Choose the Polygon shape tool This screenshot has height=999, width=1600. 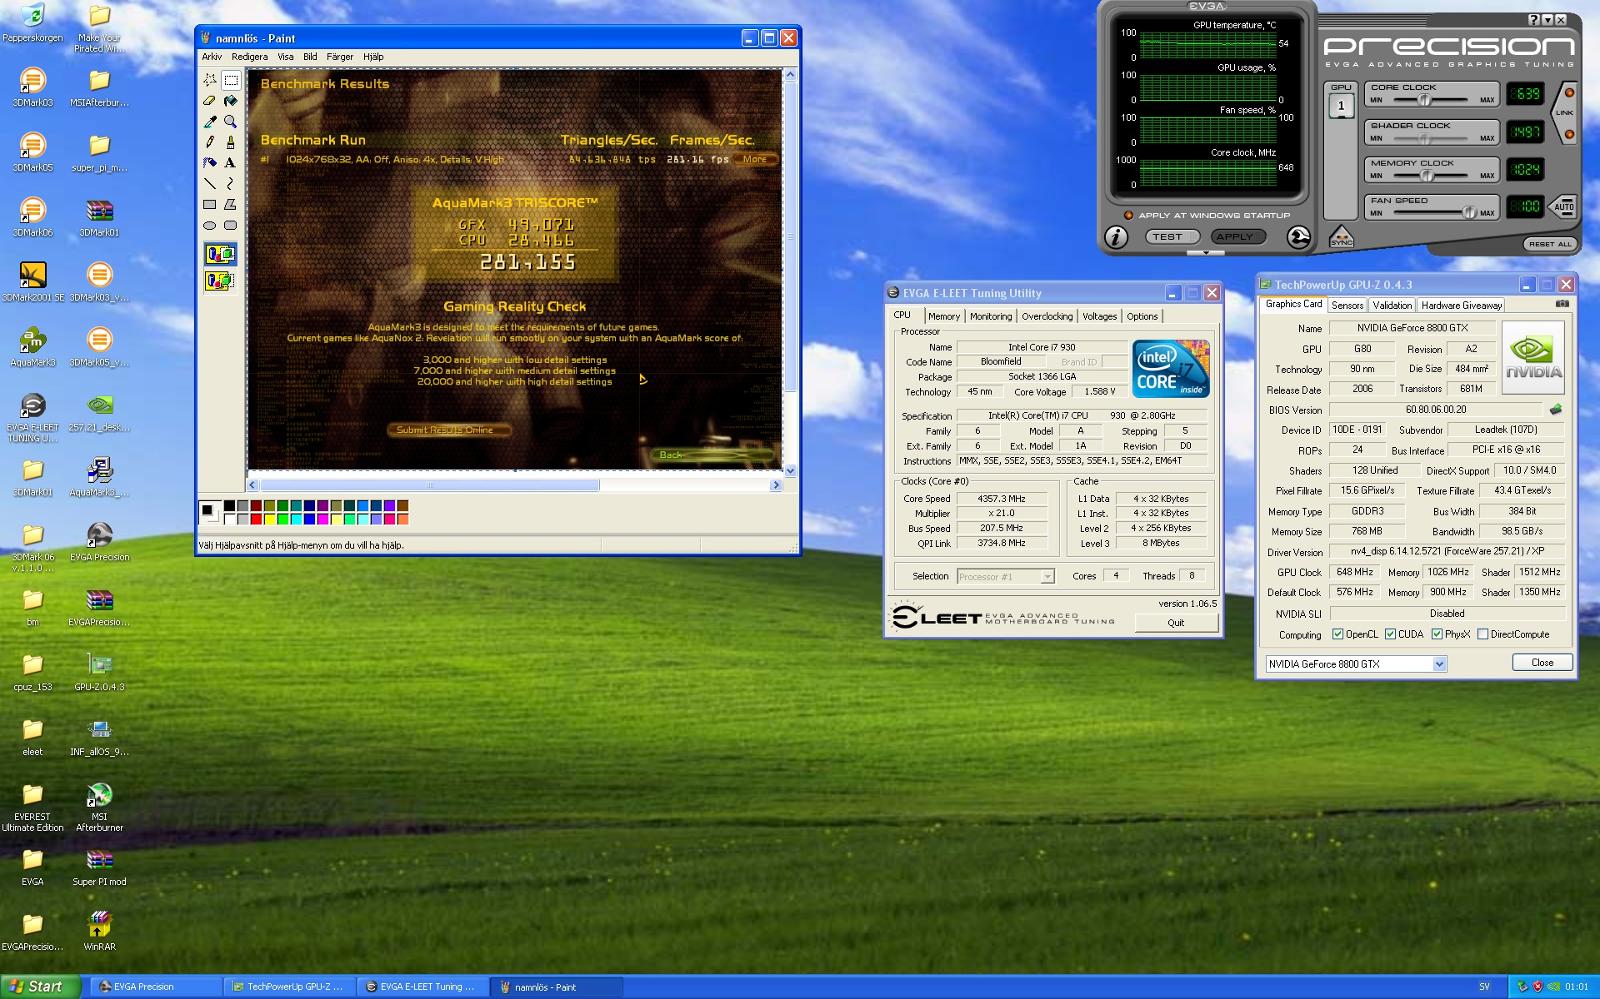click(230, 204)
